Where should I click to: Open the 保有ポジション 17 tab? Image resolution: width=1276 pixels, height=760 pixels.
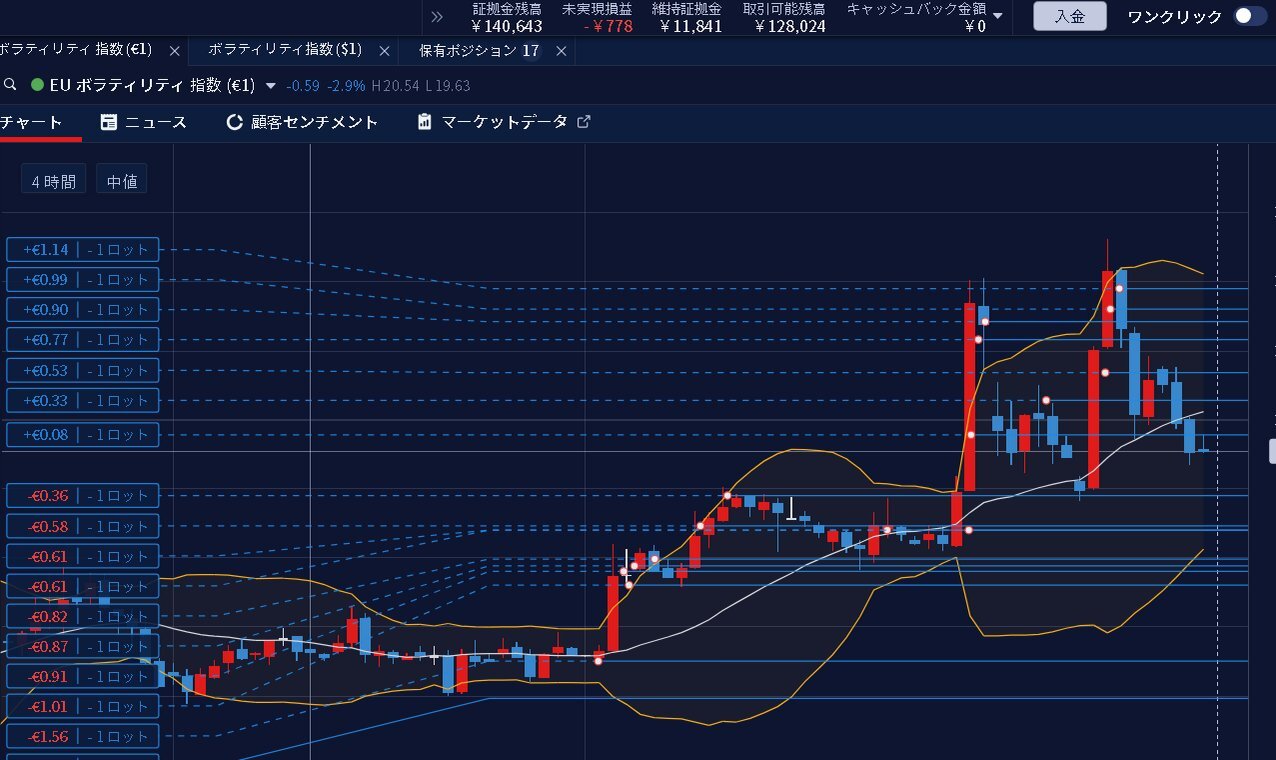coord(479,50)
